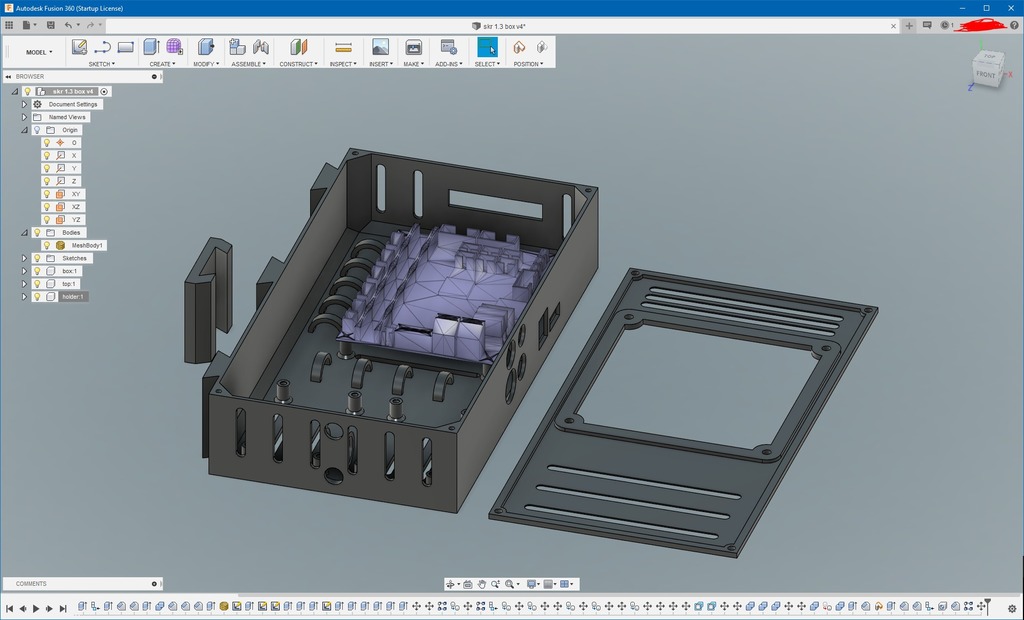1024x620 pixels.
Task: Click the Scripts and Add-Ins icon
Action: click(449, 47)
